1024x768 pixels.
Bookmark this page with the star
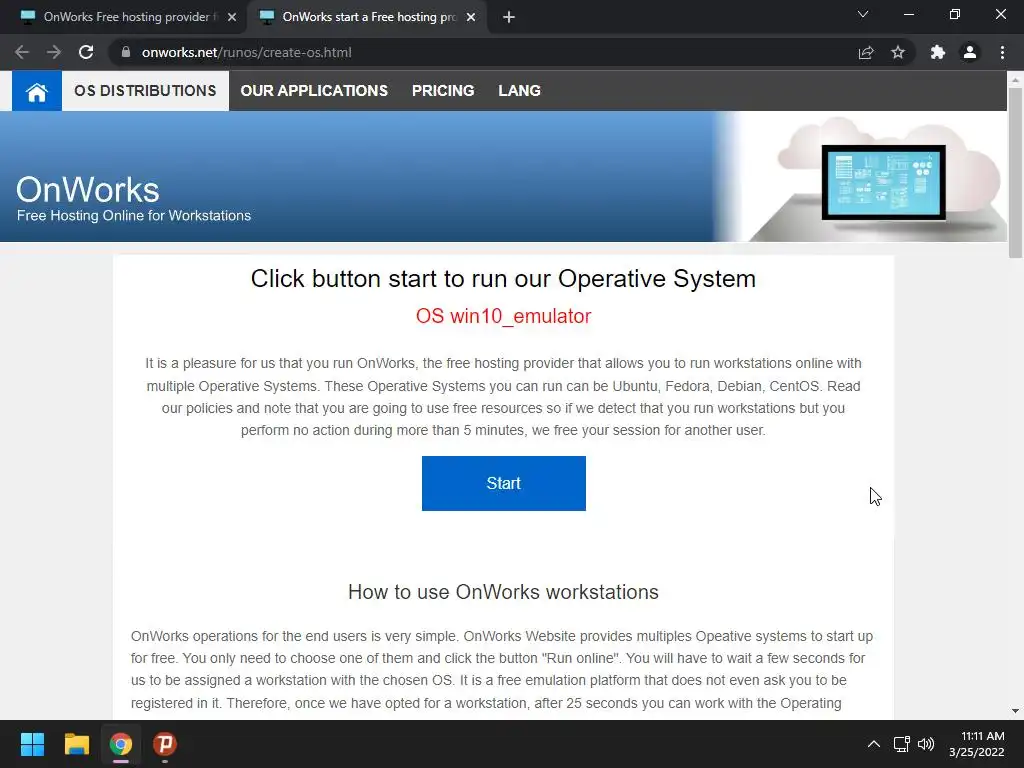(898, 52)
